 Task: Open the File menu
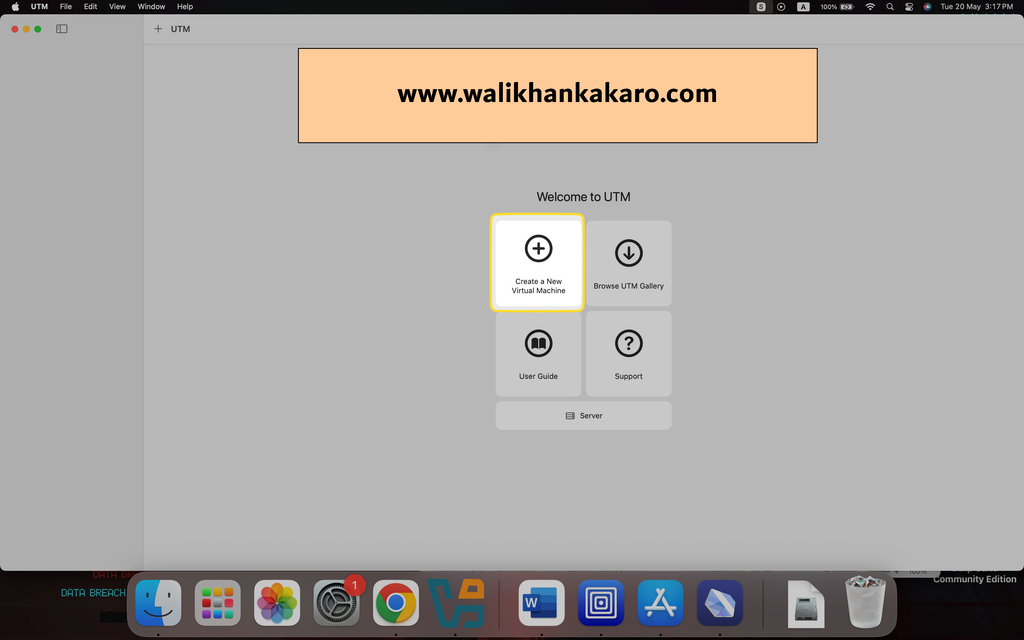pos(66,7)
